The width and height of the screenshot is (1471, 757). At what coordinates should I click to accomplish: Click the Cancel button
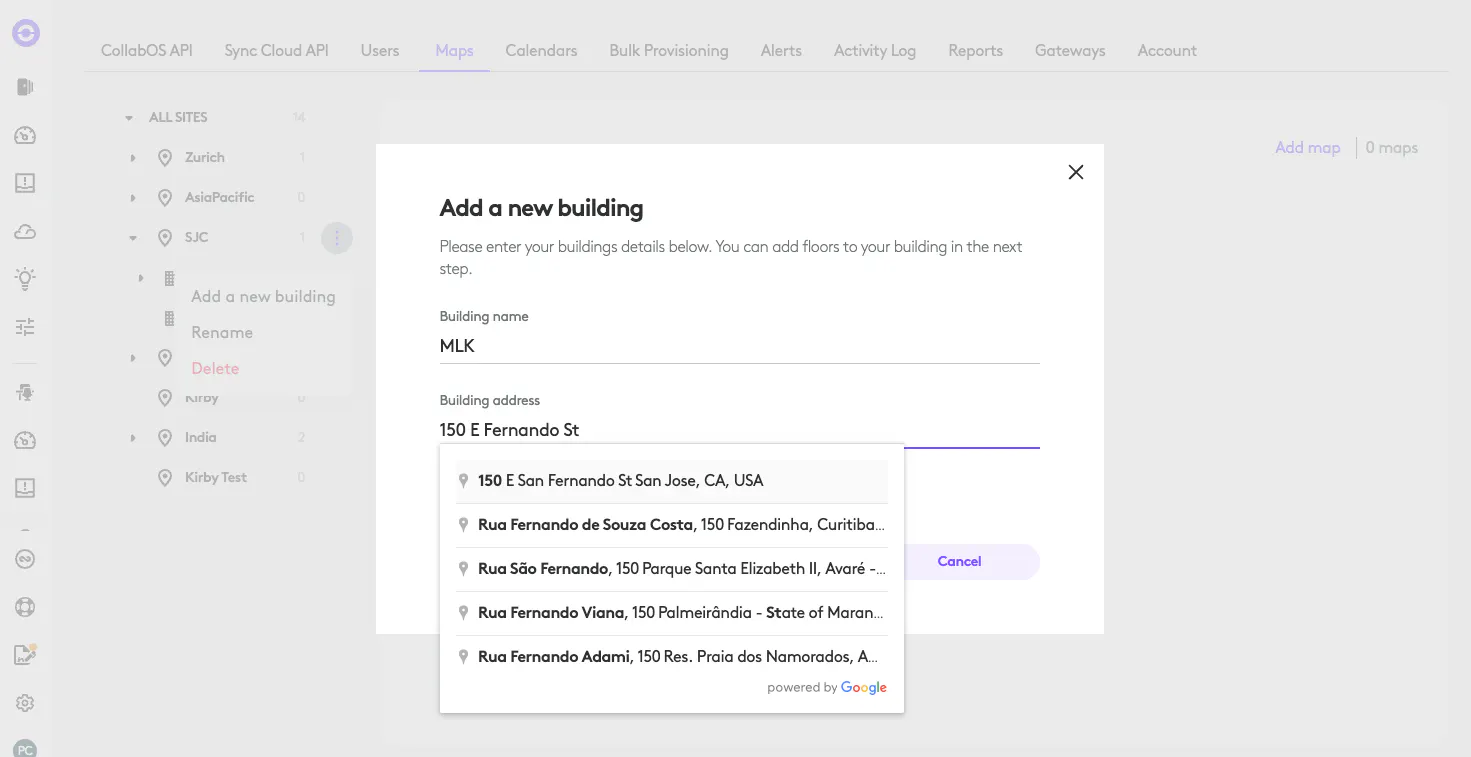(x=959, y=561)
